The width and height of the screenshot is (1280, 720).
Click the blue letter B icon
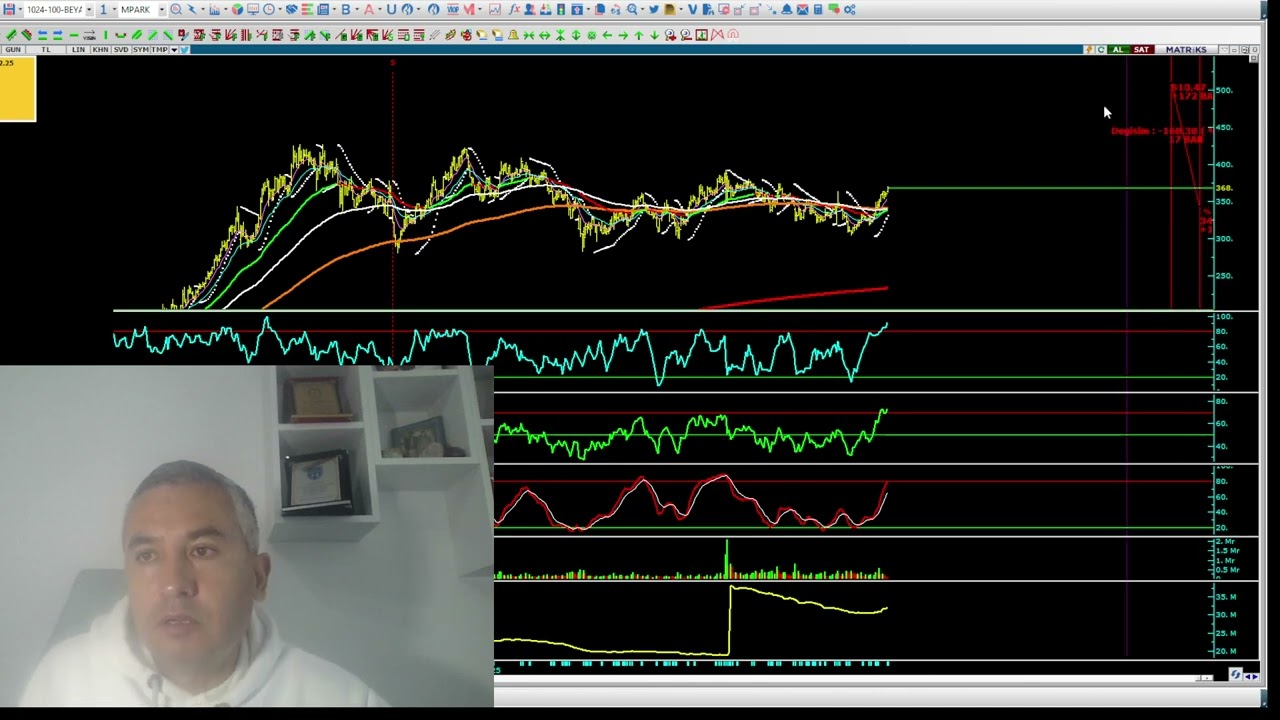(345, 10)
